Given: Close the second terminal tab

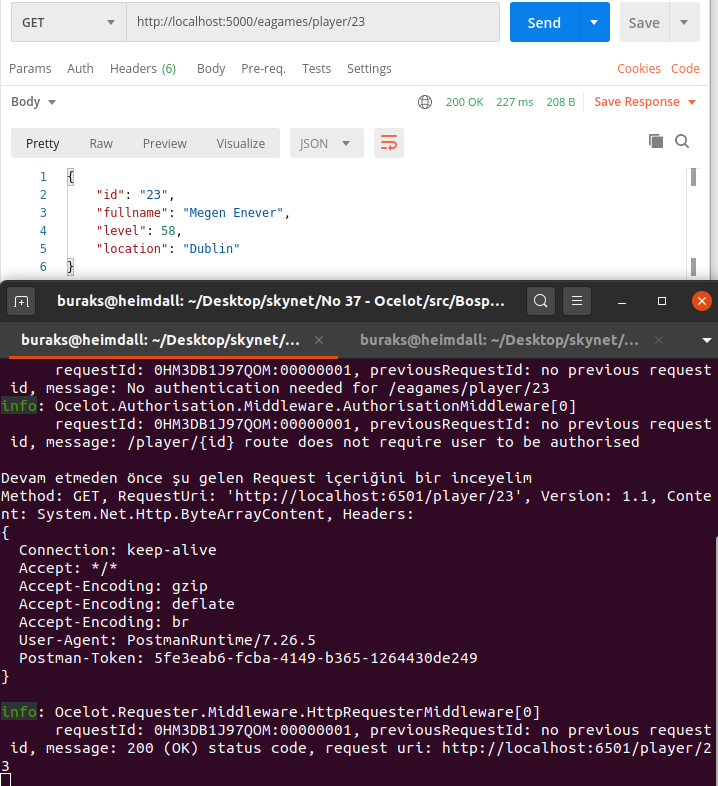Looking at the screenshot, I should (x=659, y=340).
